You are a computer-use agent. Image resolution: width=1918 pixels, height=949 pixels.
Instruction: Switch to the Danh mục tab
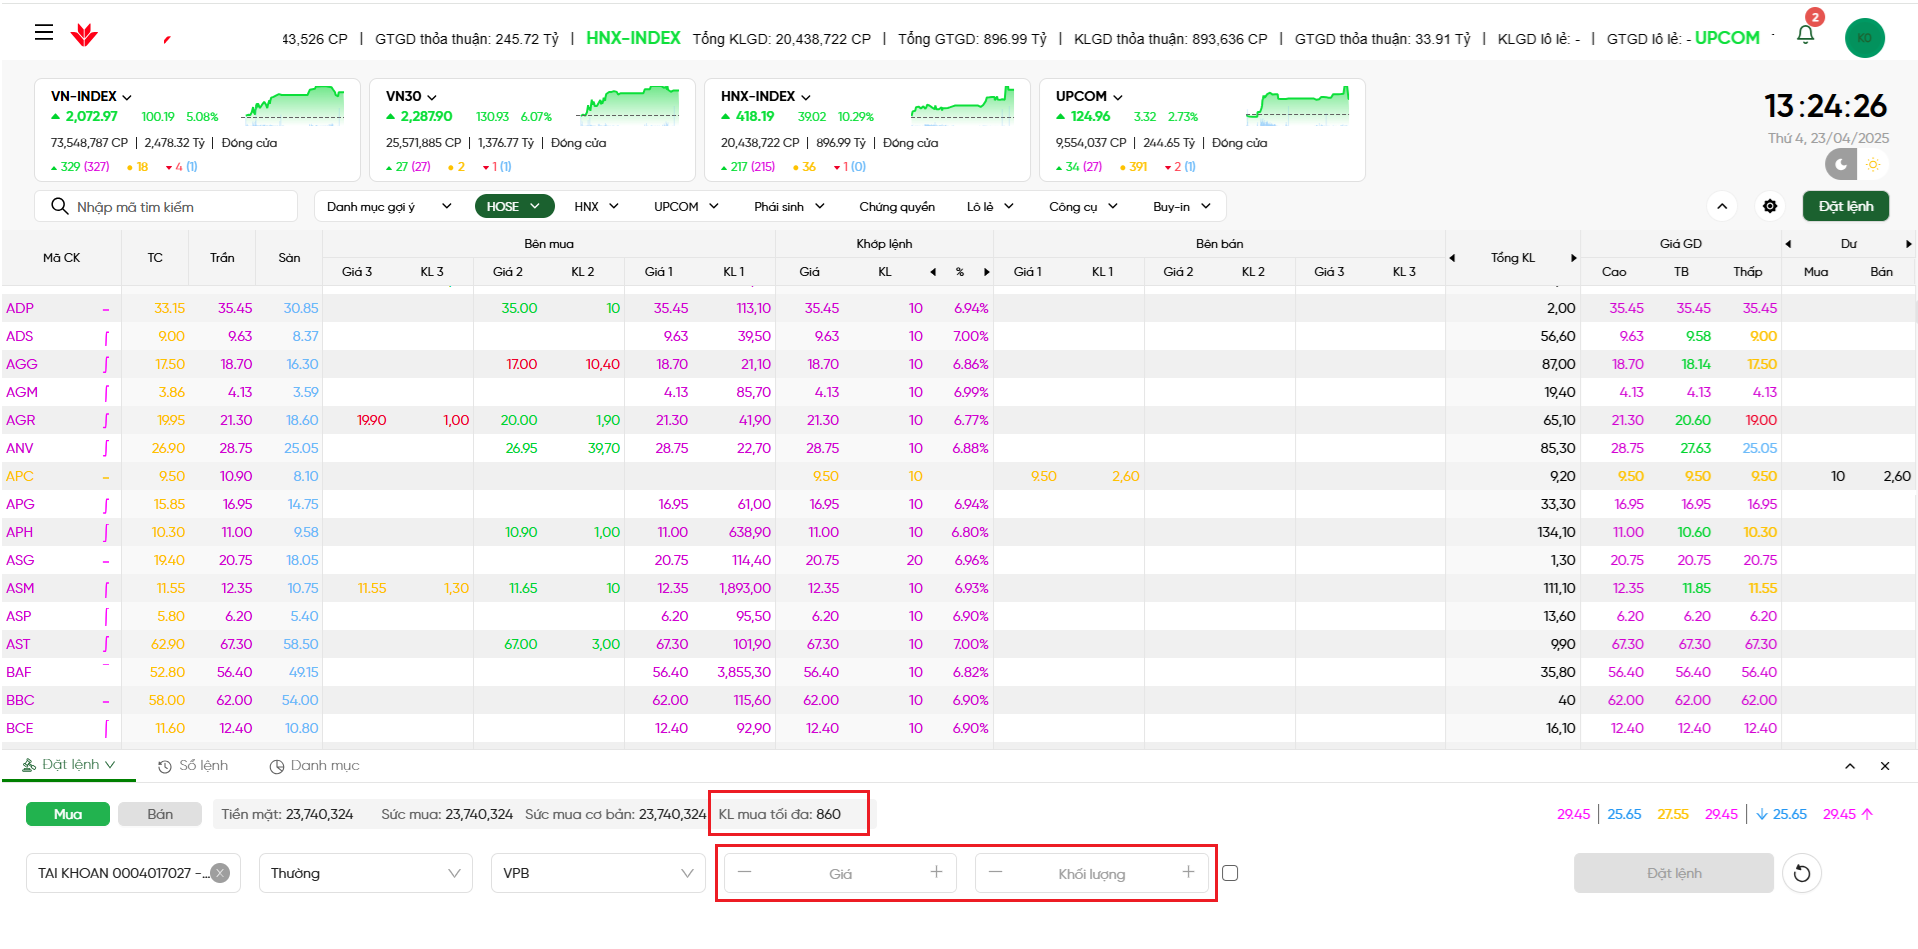(314, 766)
